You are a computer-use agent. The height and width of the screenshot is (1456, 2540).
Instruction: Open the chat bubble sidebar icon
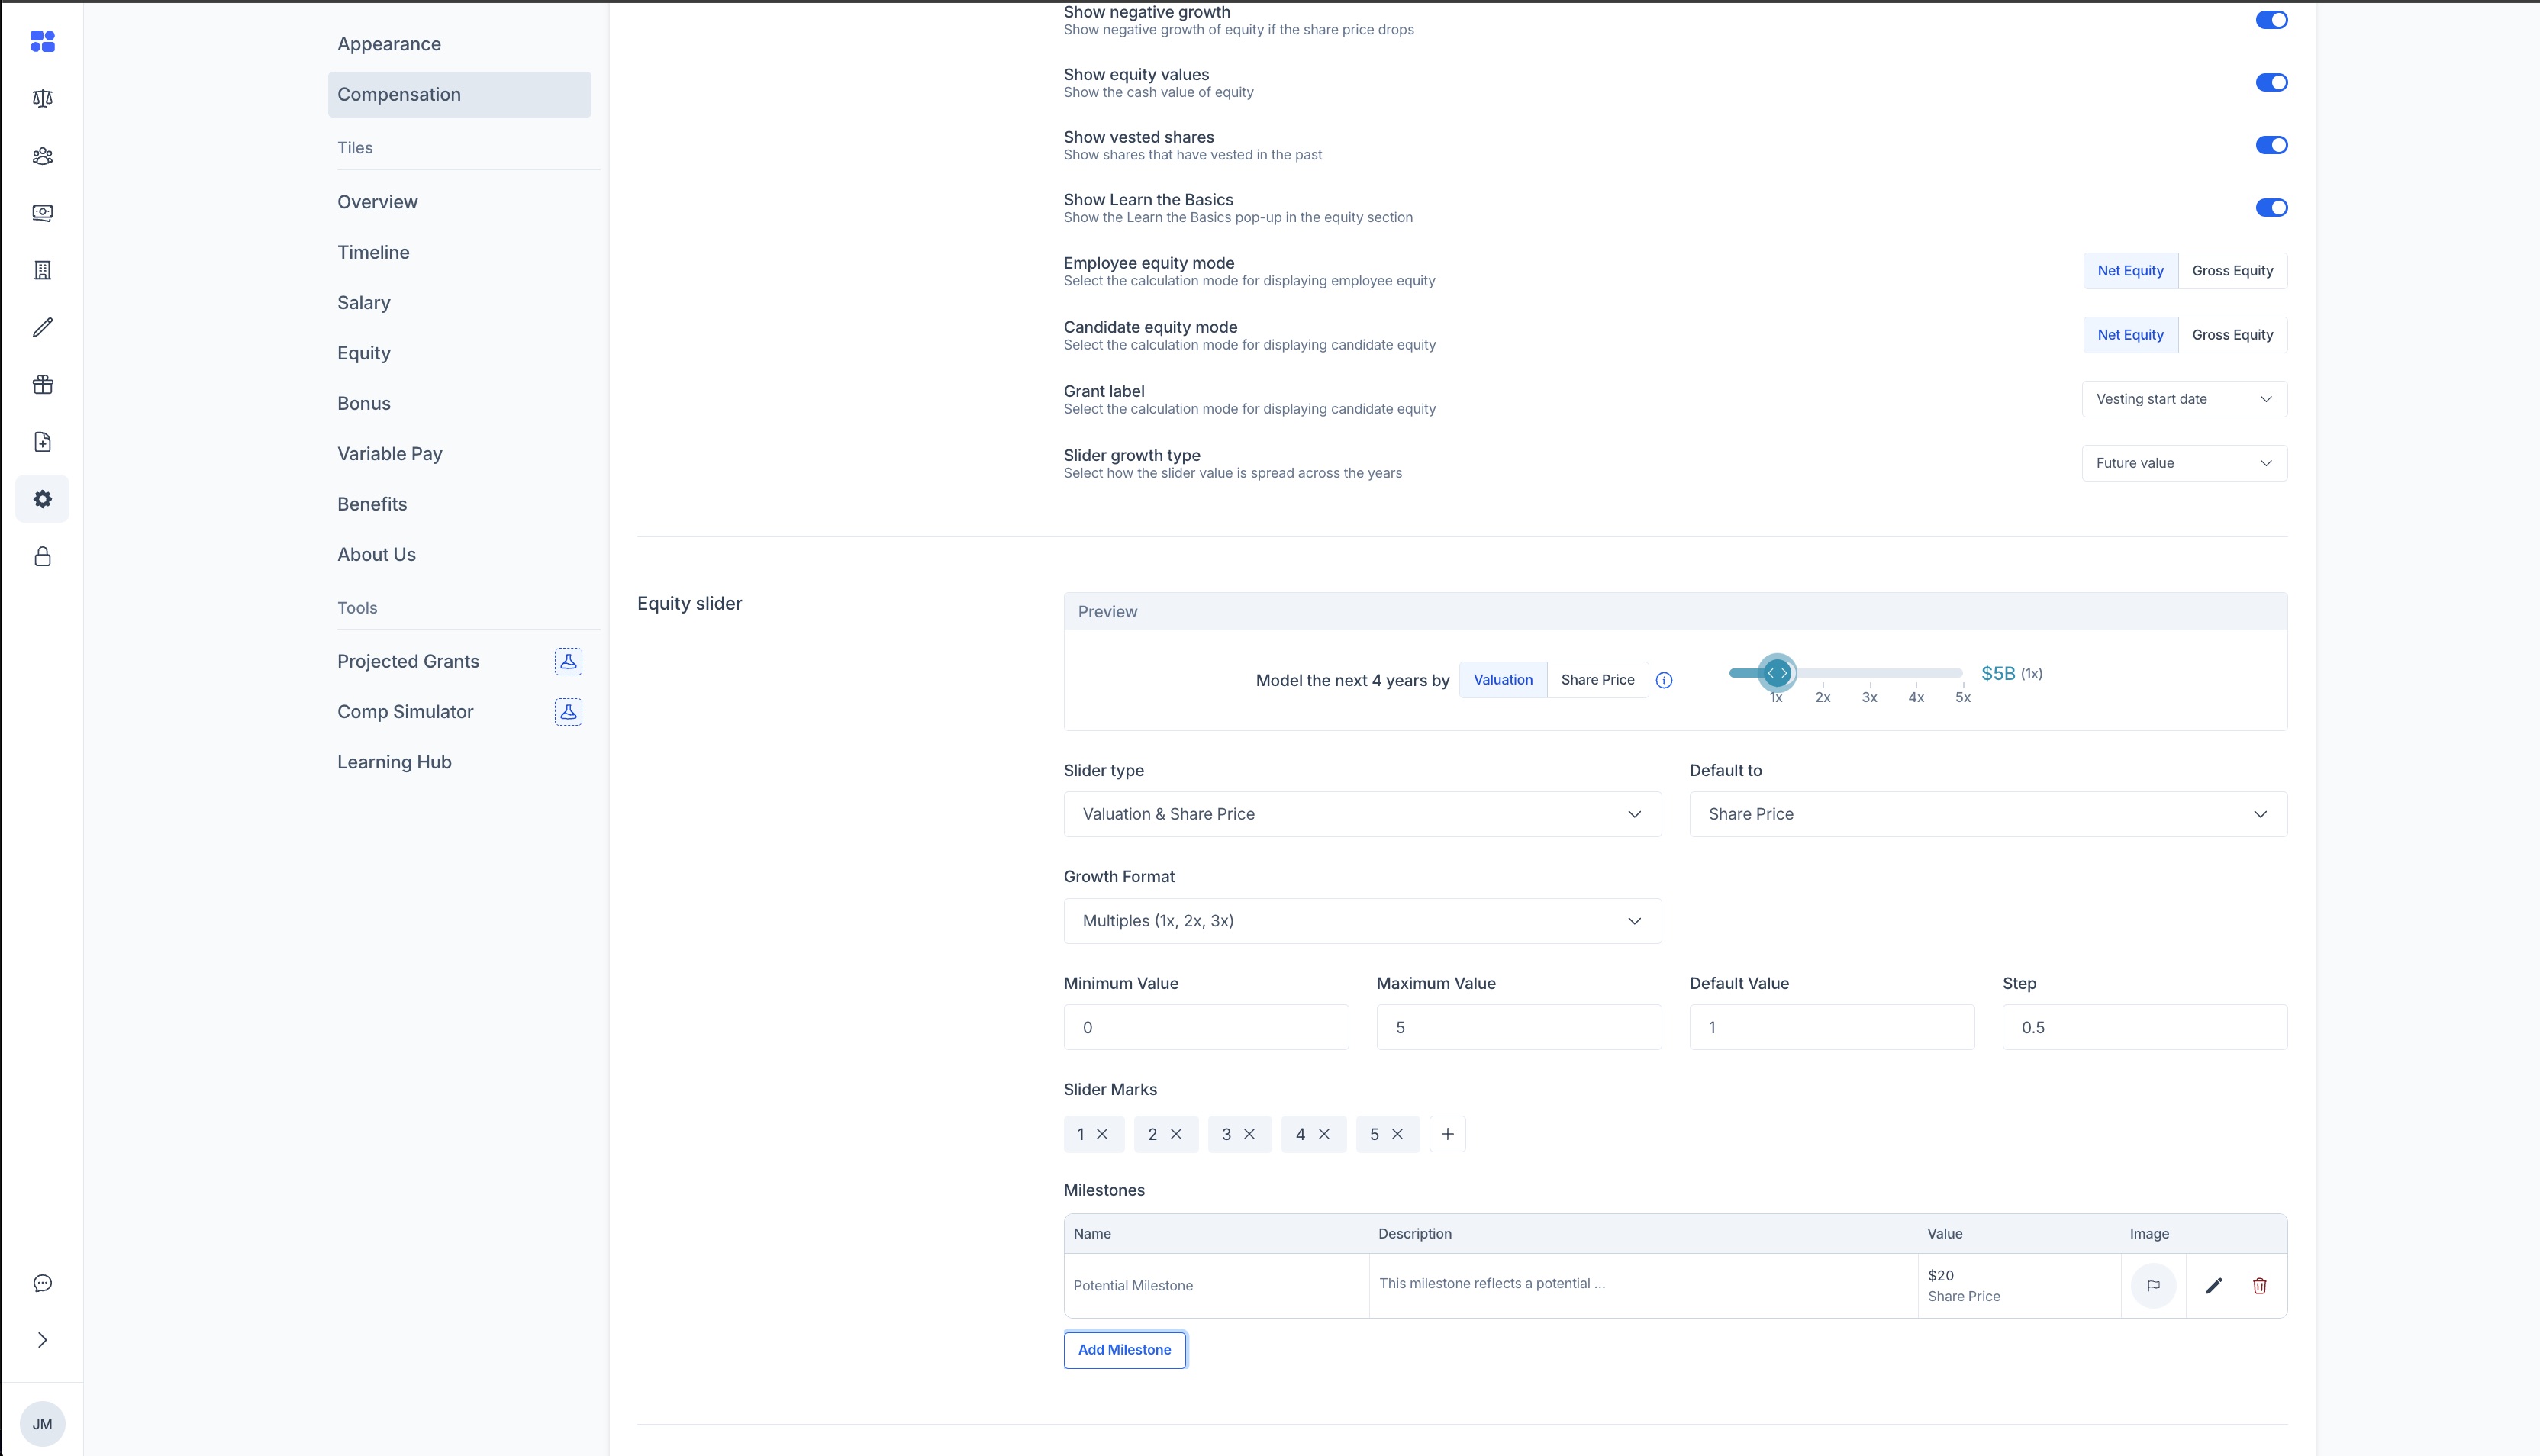(x=42, y=1283)
